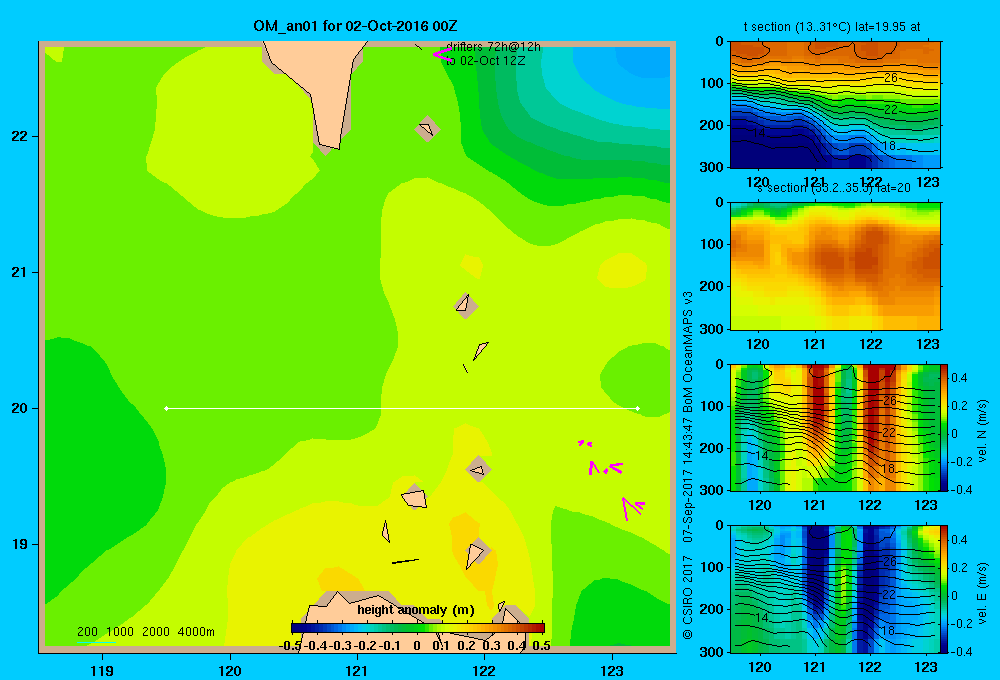The image size is (1000, 680).
Task: Click the east endpoint of white transect line
Action: pos(638,408)
